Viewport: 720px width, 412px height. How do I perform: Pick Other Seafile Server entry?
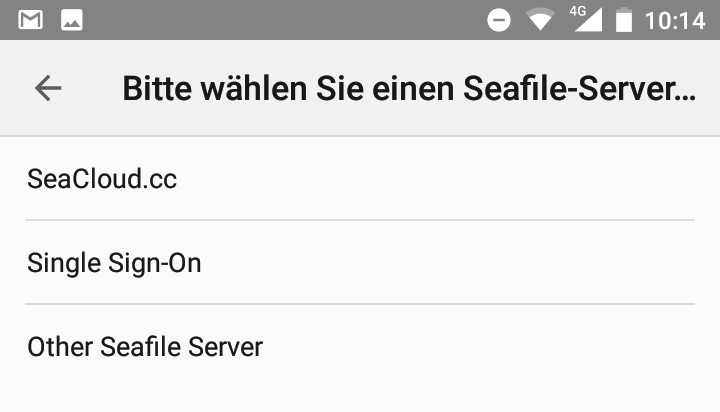[145, 347]
